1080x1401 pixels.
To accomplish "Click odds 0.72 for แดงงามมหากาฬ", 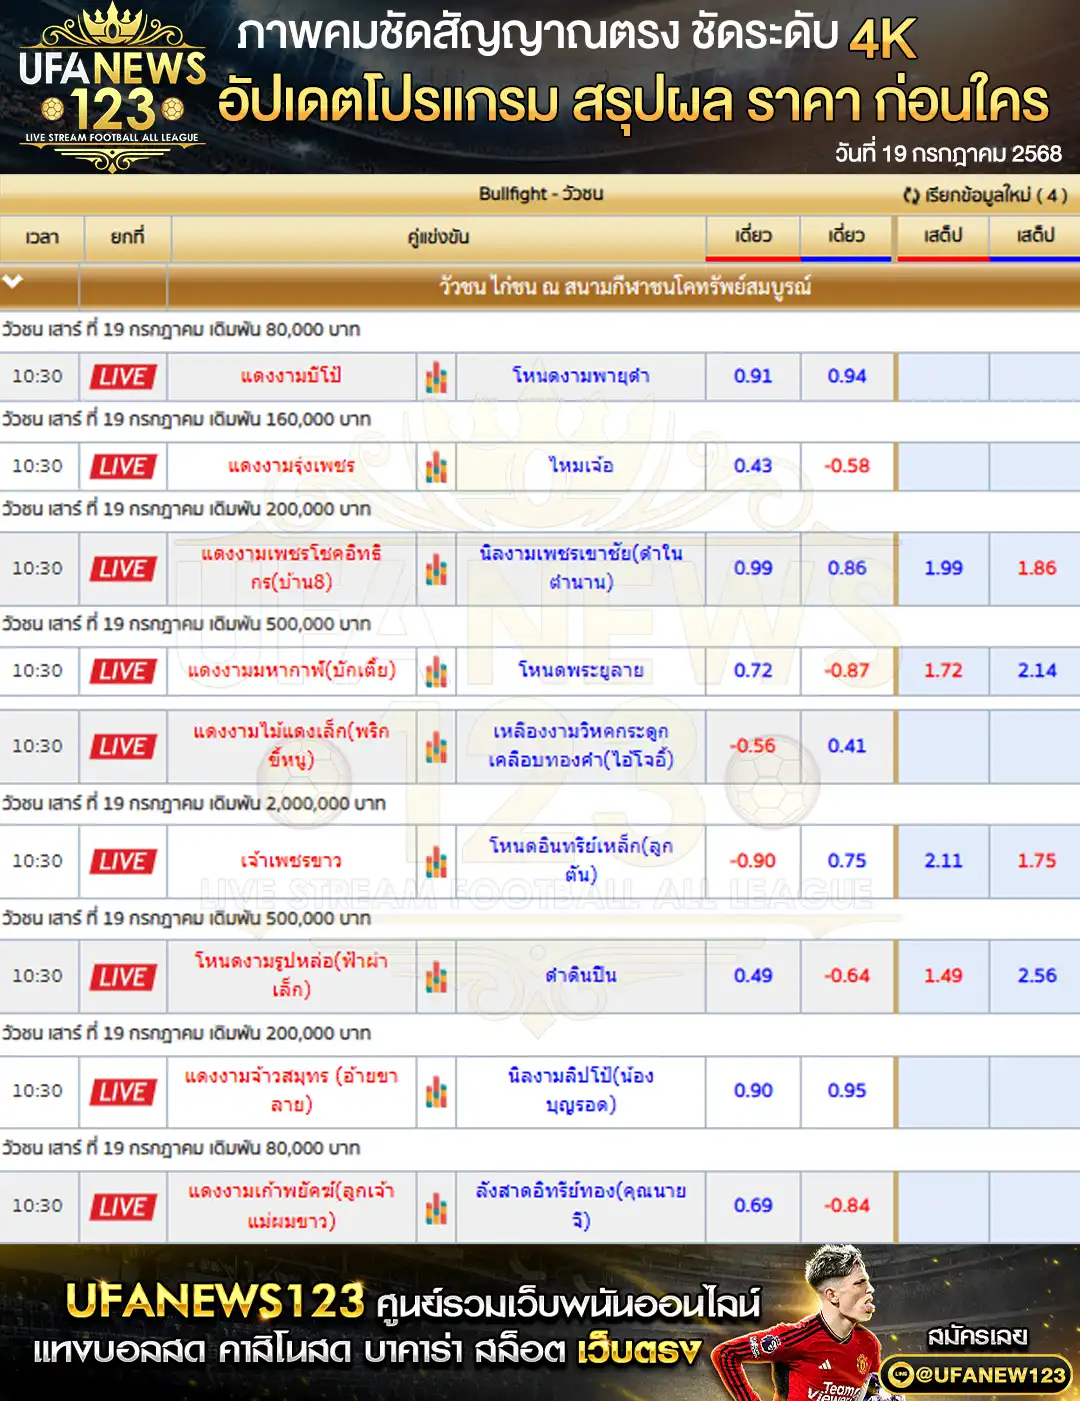I will point(753,670).
